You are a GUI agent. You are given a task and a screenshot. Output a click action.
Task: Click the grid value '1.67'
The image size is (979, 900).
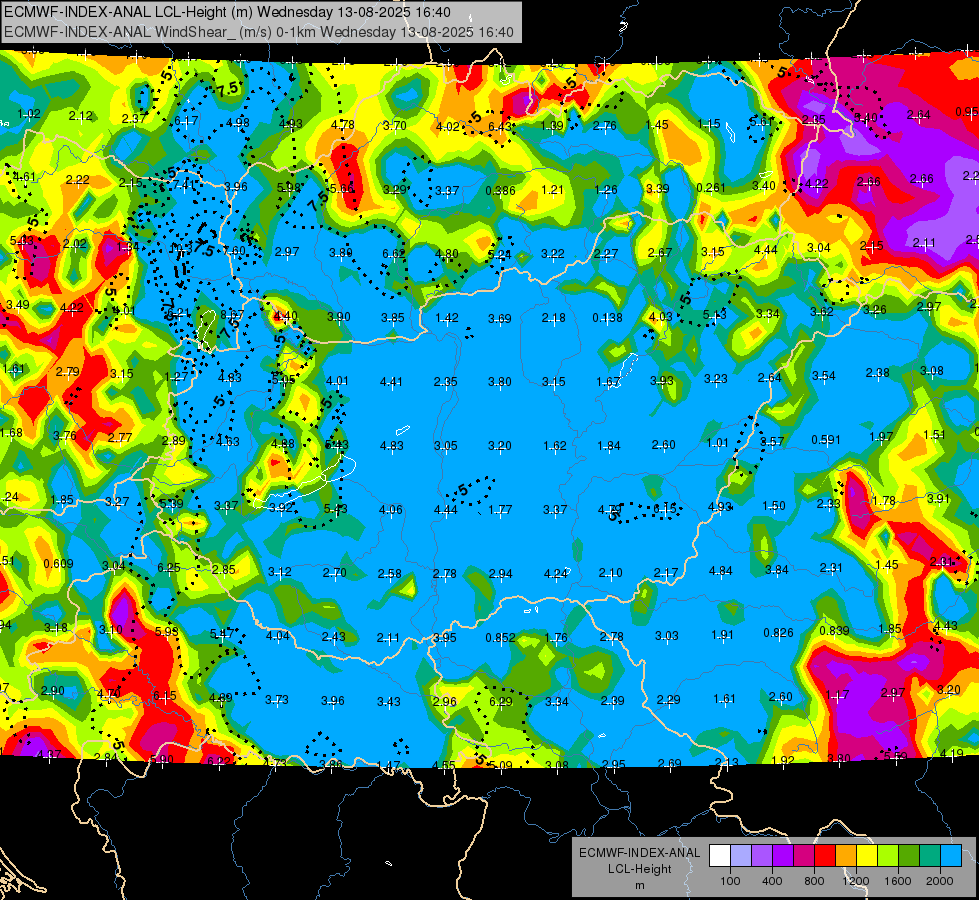608,381
